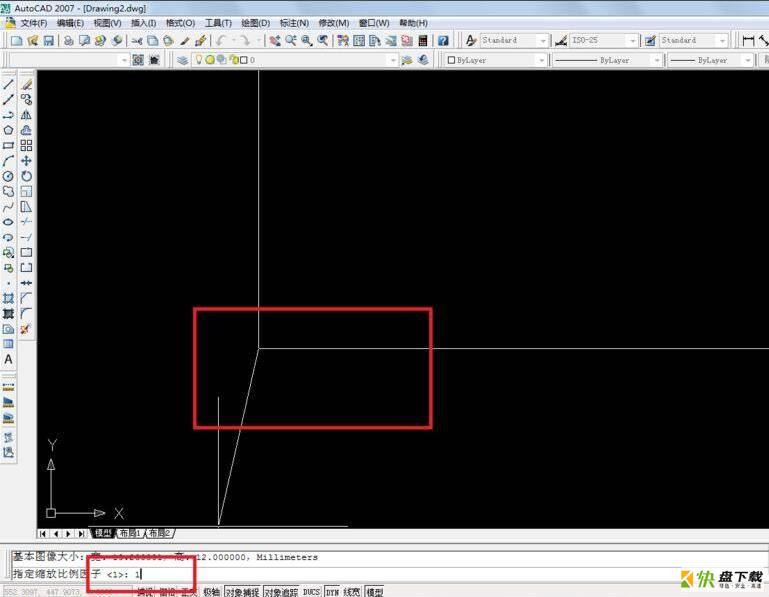
Task: Select the Move modify tool
Action: 26,161
